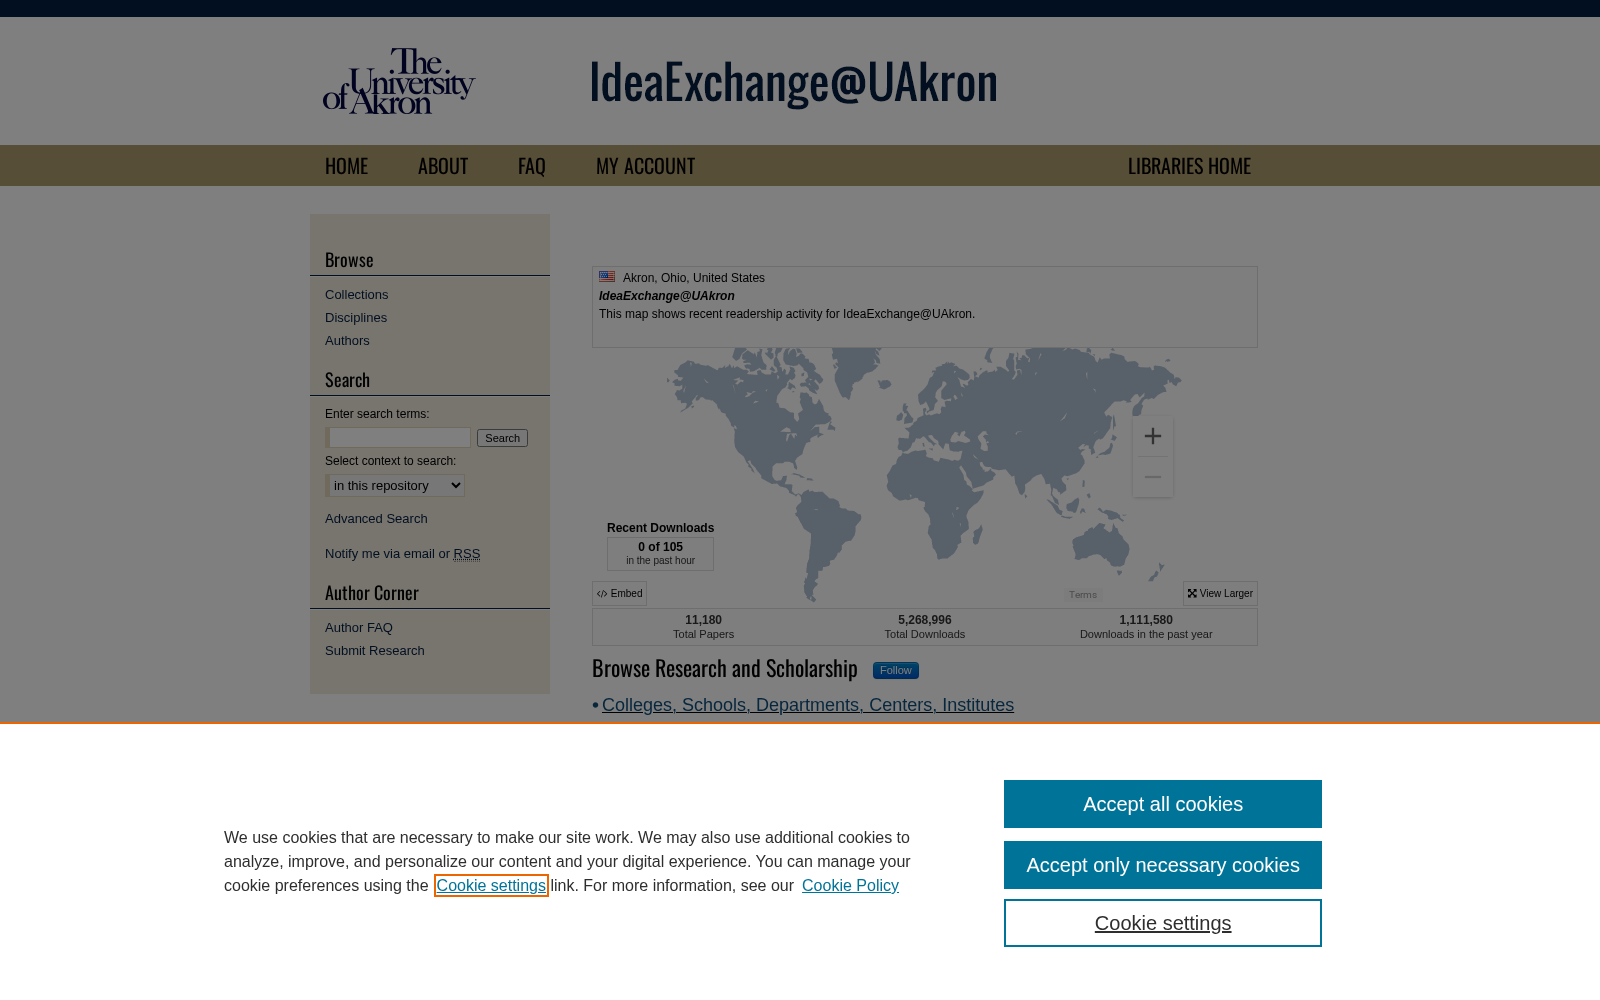Open Colleges, Schools, Departments, Centers, Institutes link
Image resolution: width=1600 pixels, height=1000 pixels.
tap(808, 705)
